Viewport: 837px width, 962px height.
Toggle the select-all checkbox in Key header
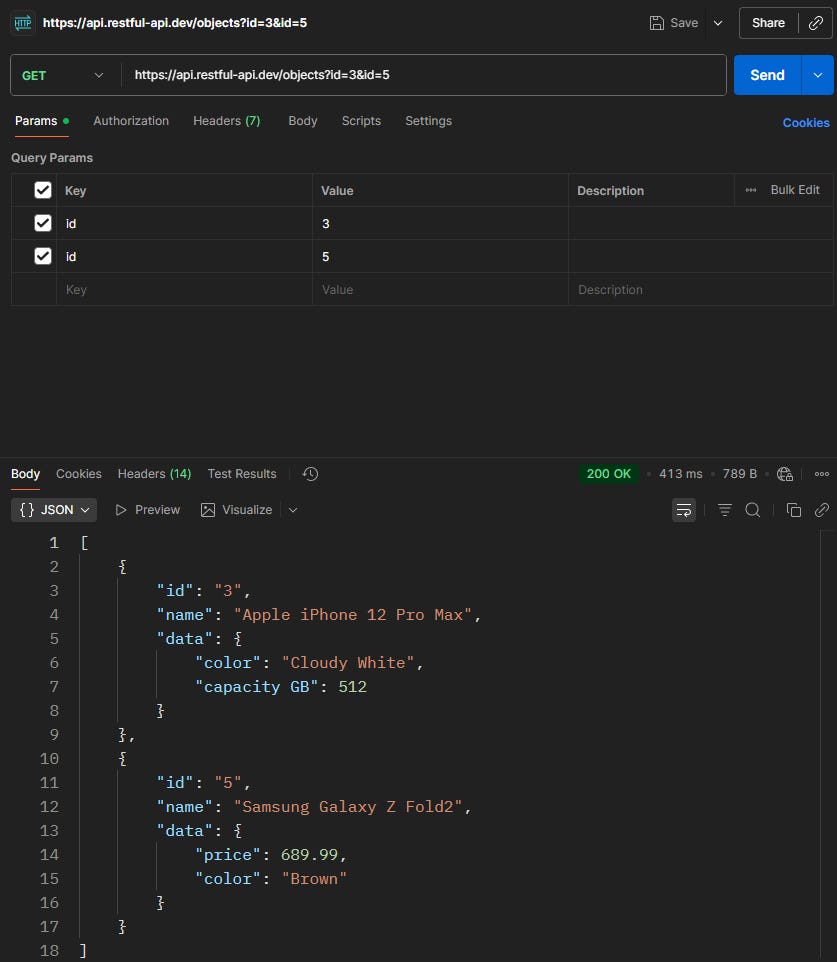point(43,190)
